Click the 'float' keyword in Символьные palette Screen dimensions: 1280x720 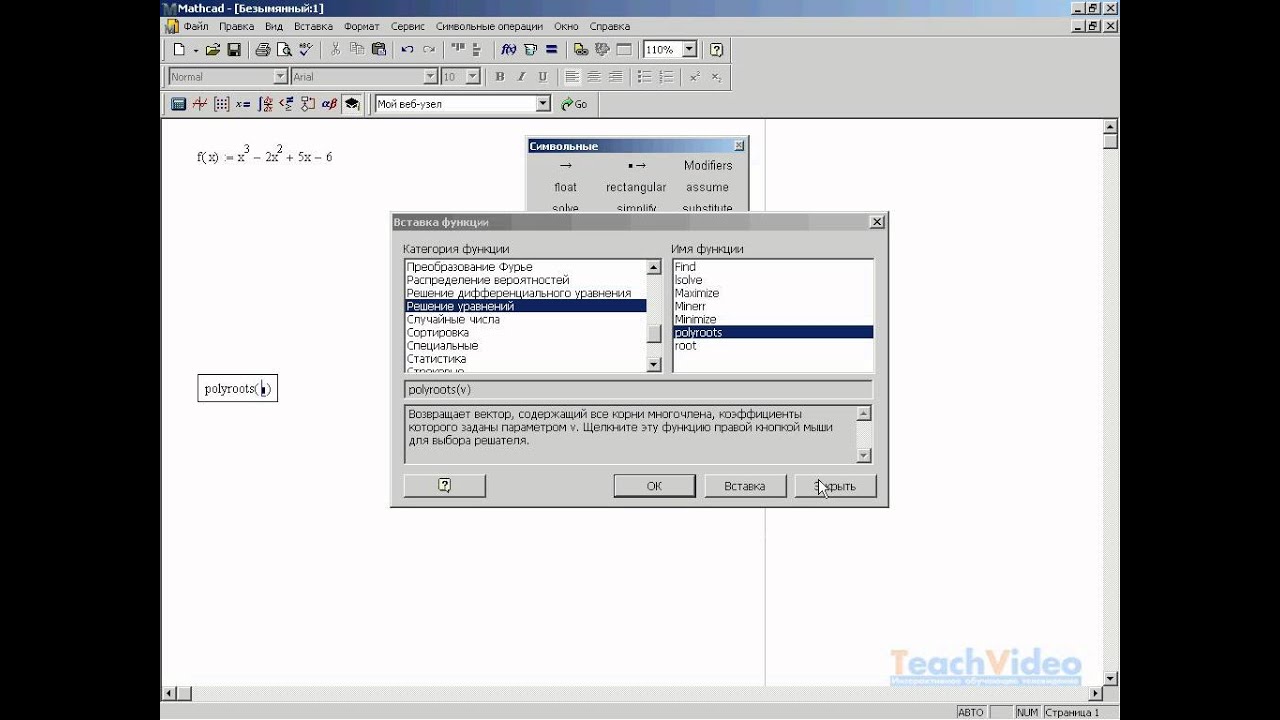click(x=566, y=187)
